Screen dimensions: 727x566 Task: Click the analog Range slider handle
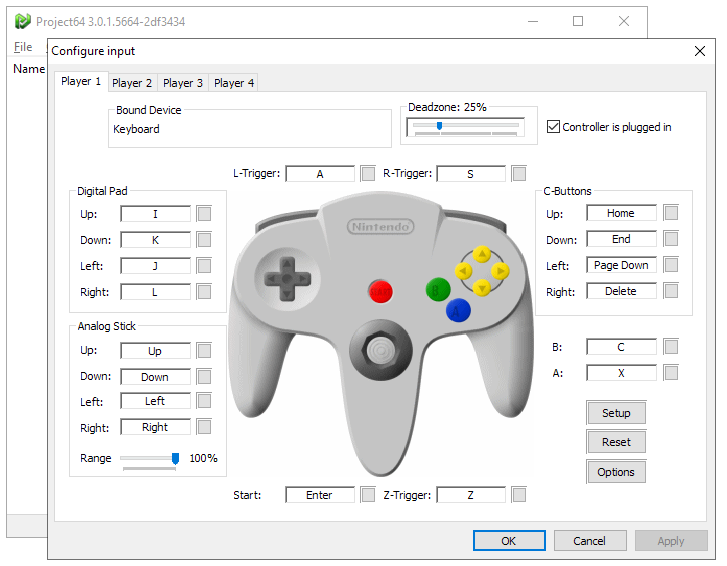point(175,458)
